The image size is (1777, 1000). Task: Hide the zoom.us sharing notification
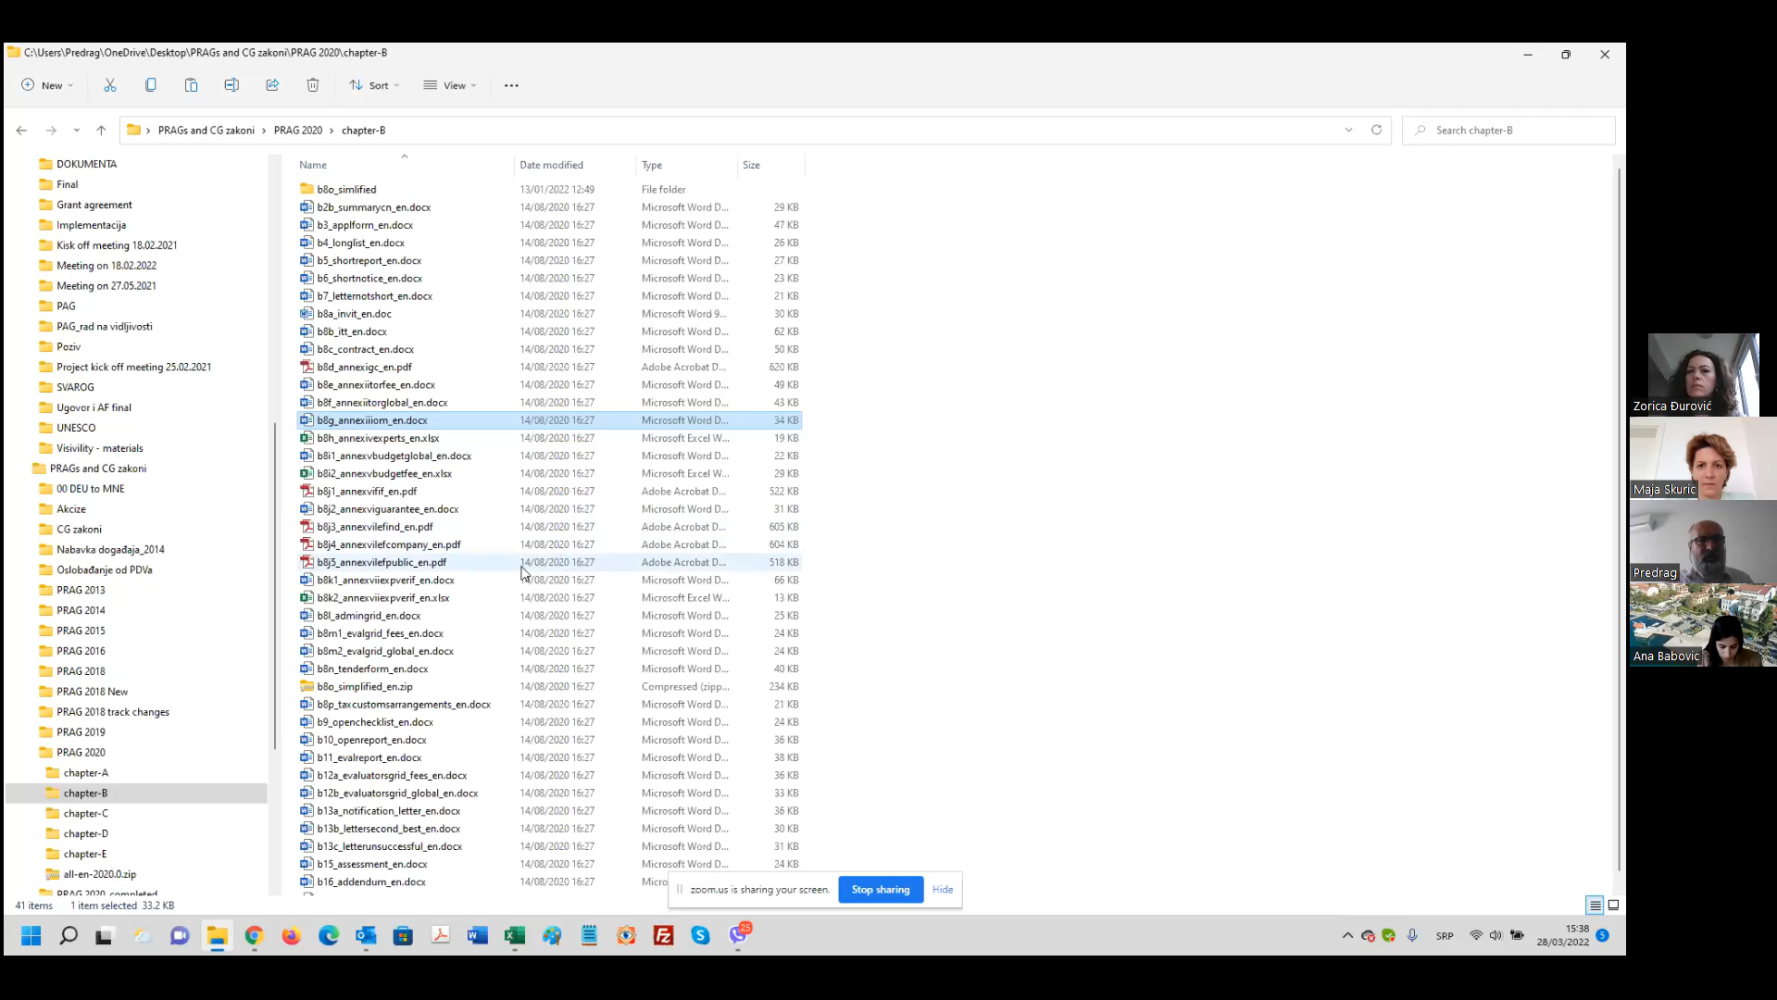pos(942,889)
